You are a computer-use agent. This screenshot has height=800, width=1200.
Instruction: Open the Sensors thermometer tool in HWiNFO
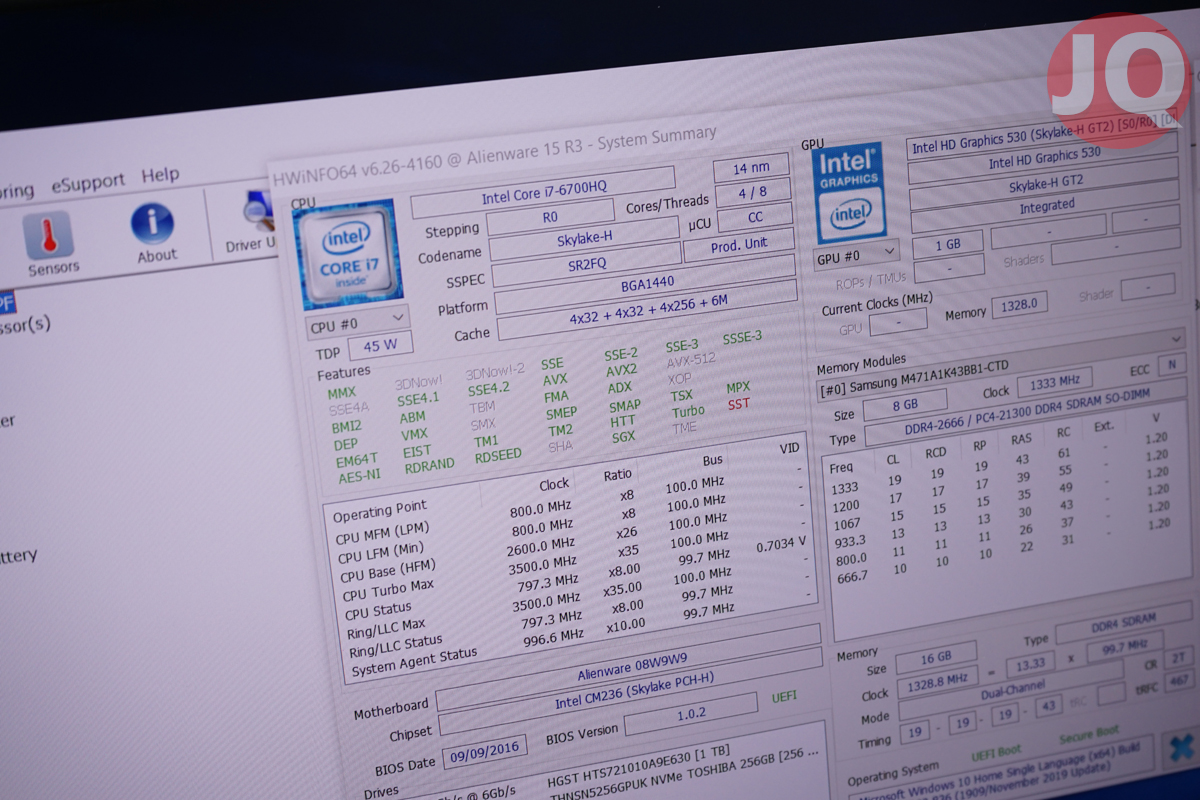(50, 243)
